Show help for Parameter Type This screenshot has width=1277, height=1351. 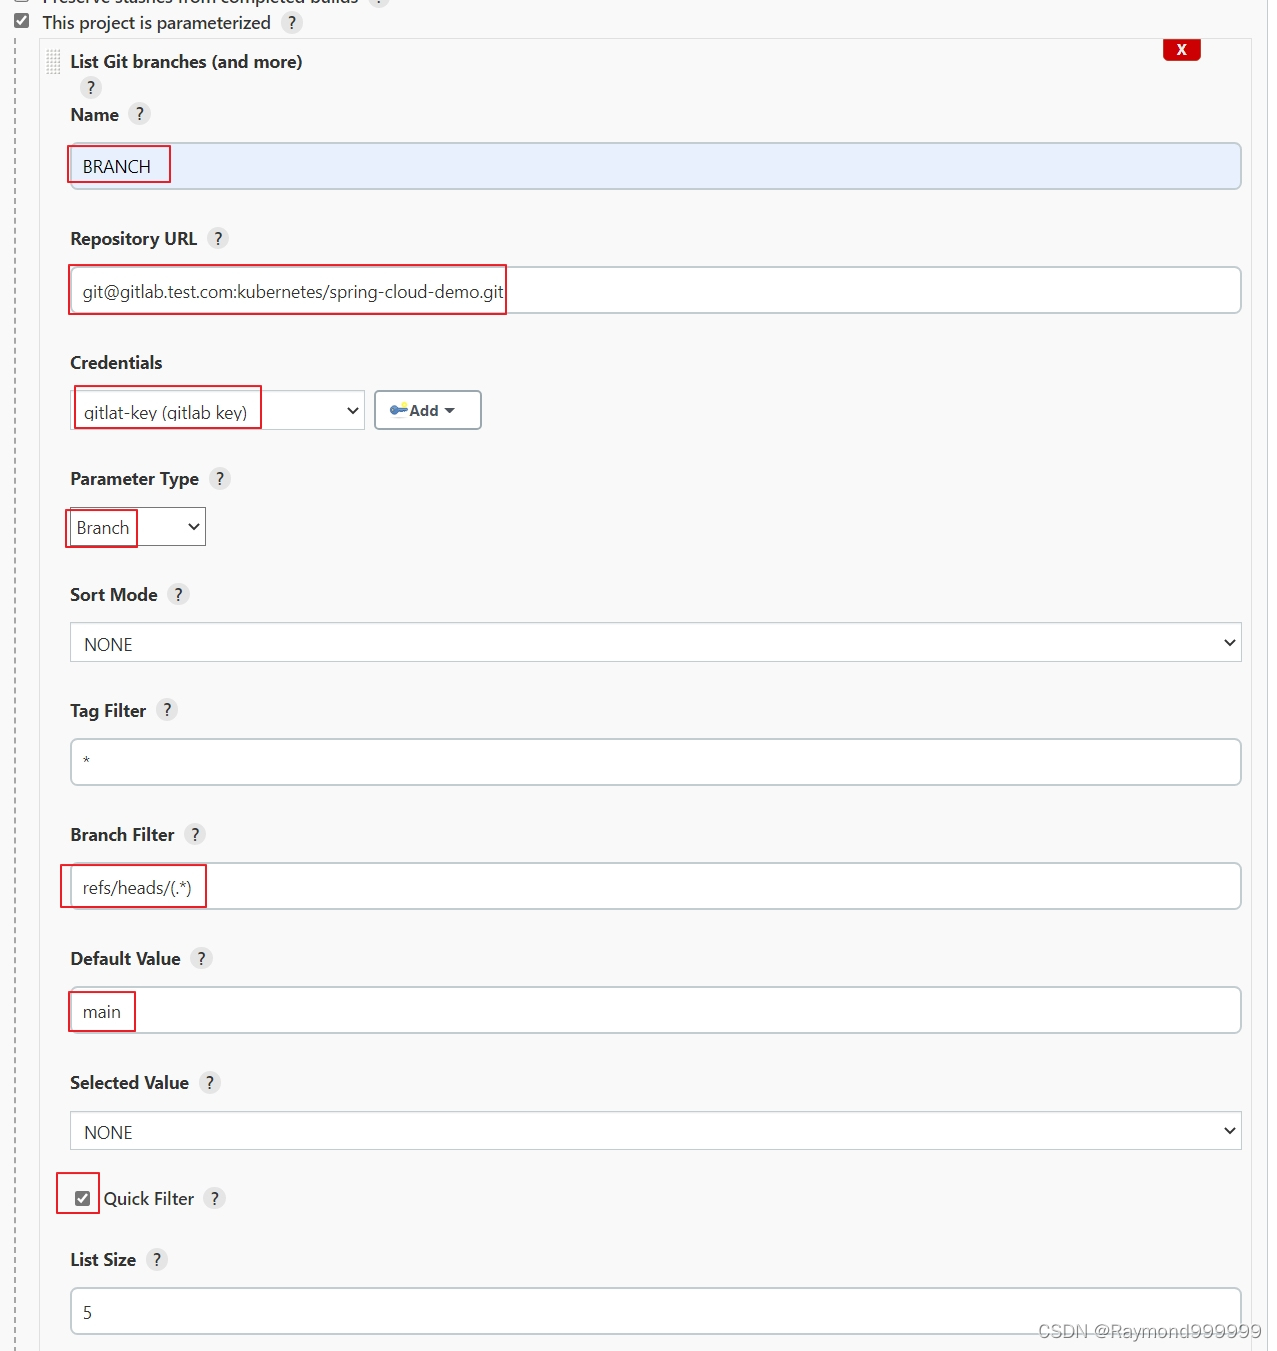point(220,478)
